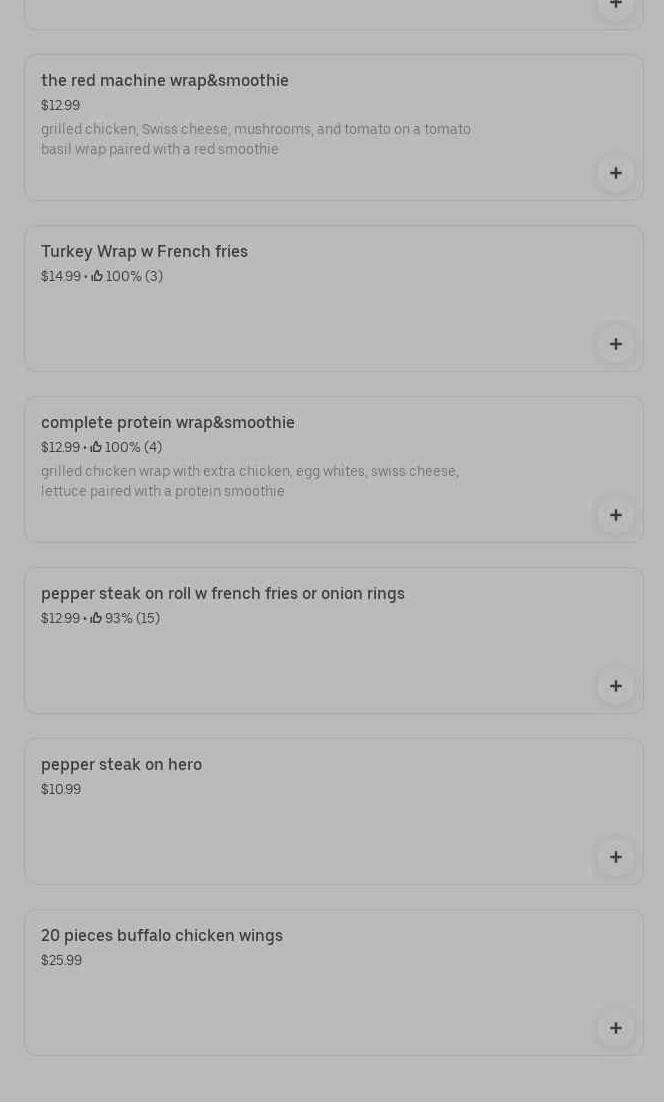Click thumbs-up icon on complete protein wrap rating
Screen dimensions: 664x1102
click(97, 447)
